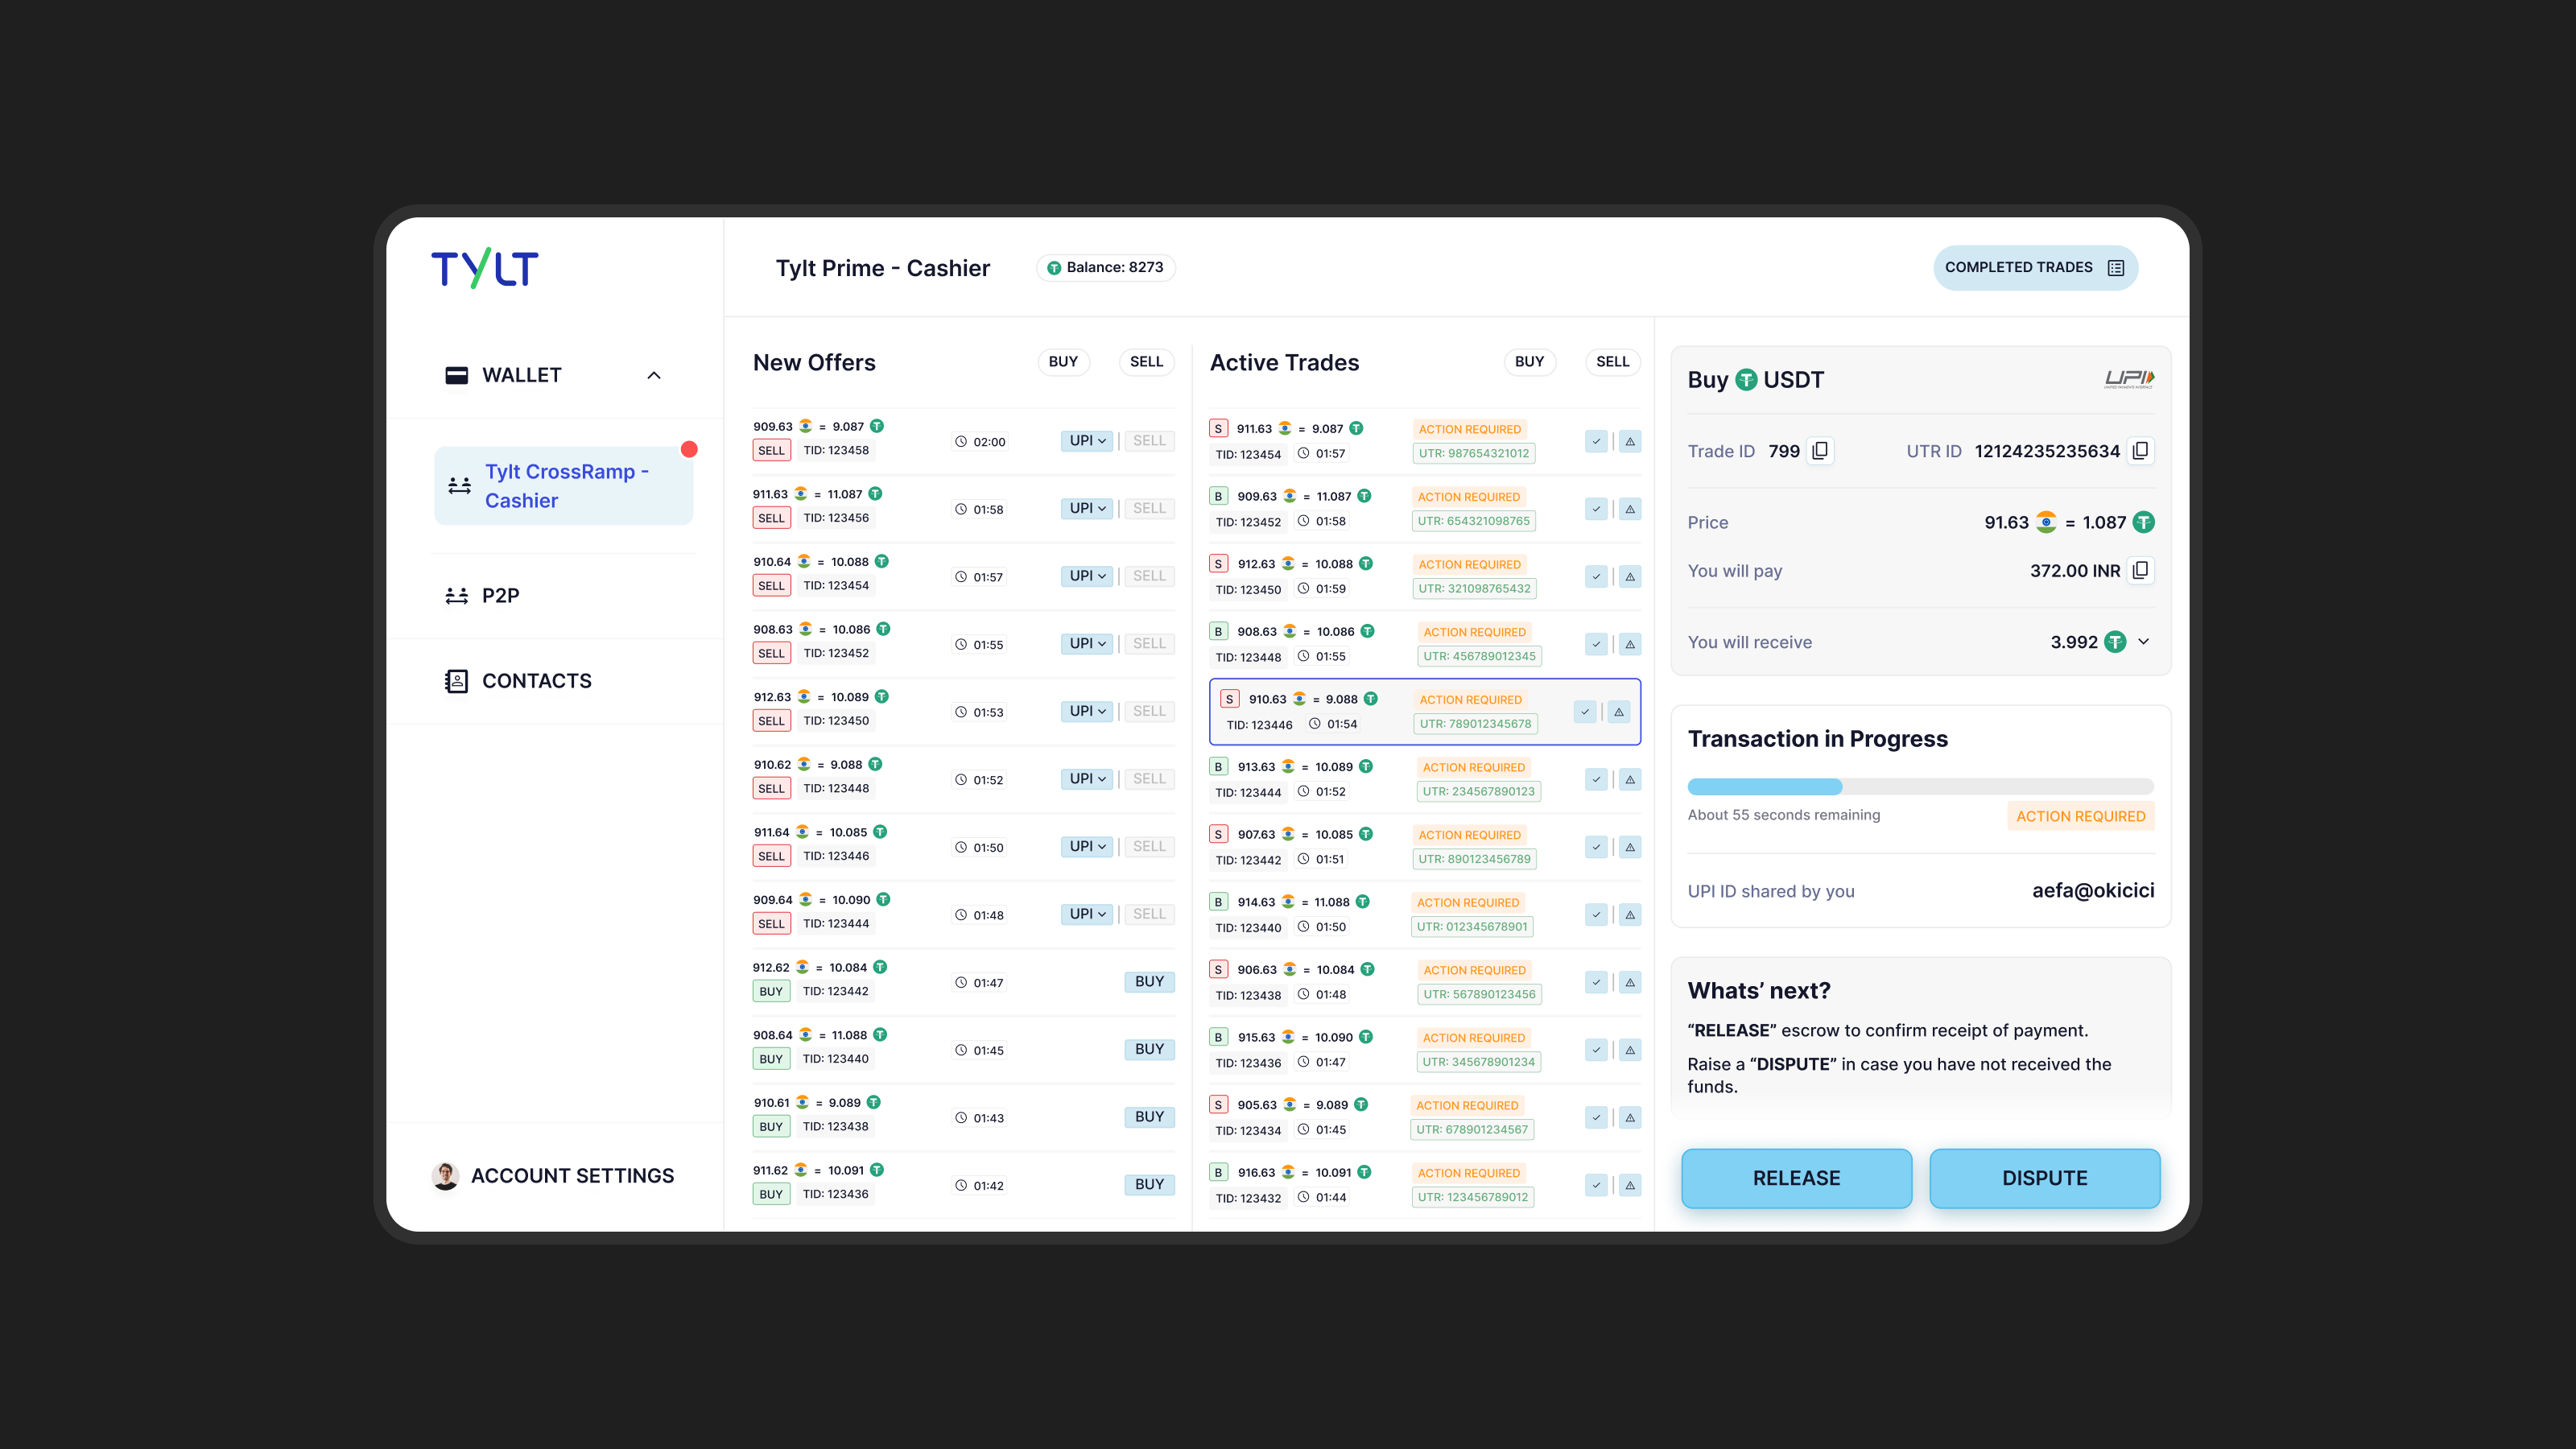Click UTR: 123456789012 tag
This screenshot has width=2576, height=1449.
(1472, 1197)
